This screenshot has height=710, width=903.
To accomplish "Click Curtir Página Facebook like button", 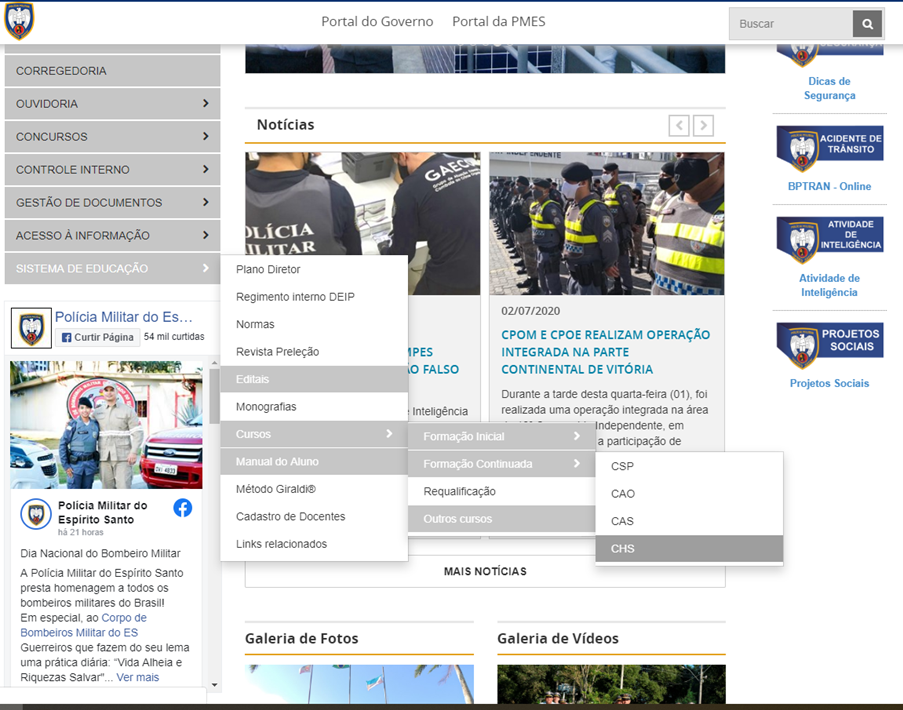I will [98, 338].
